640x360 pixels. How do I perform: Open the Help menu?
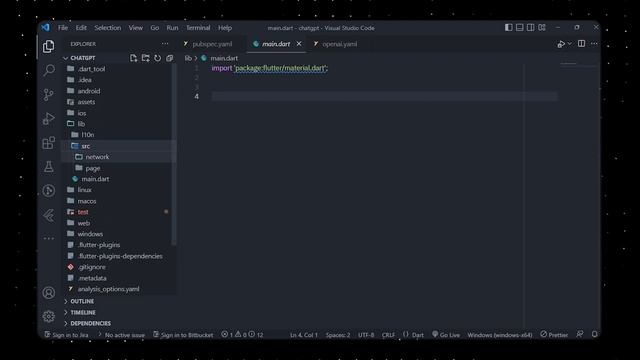(x=225, y=28)
